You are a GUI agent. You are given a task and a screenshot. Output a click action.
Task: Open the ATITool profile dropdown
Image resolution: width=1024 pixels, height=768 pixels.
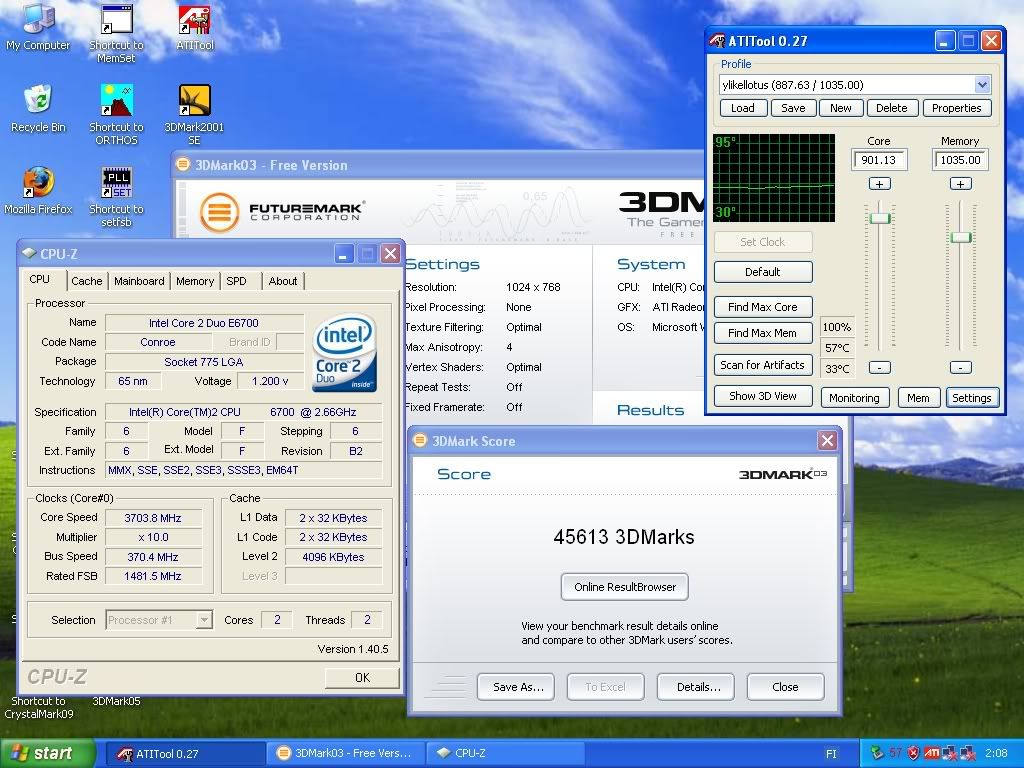[982, 84]
